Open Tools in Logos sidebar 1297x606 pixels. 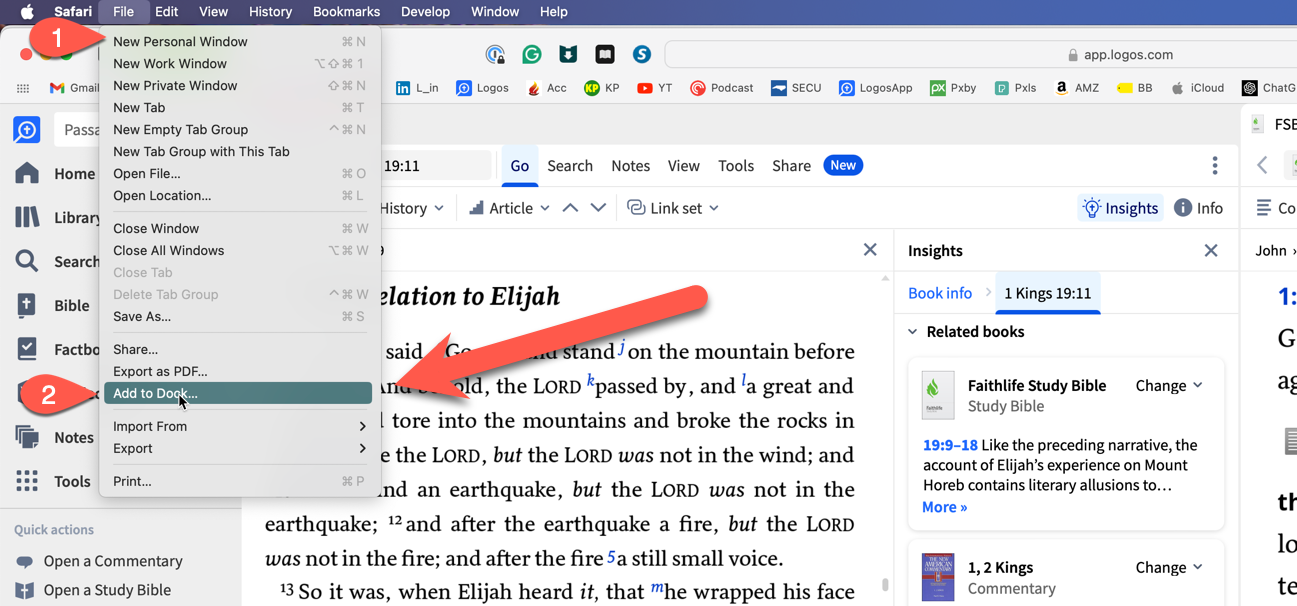click(x=54, y=481)
